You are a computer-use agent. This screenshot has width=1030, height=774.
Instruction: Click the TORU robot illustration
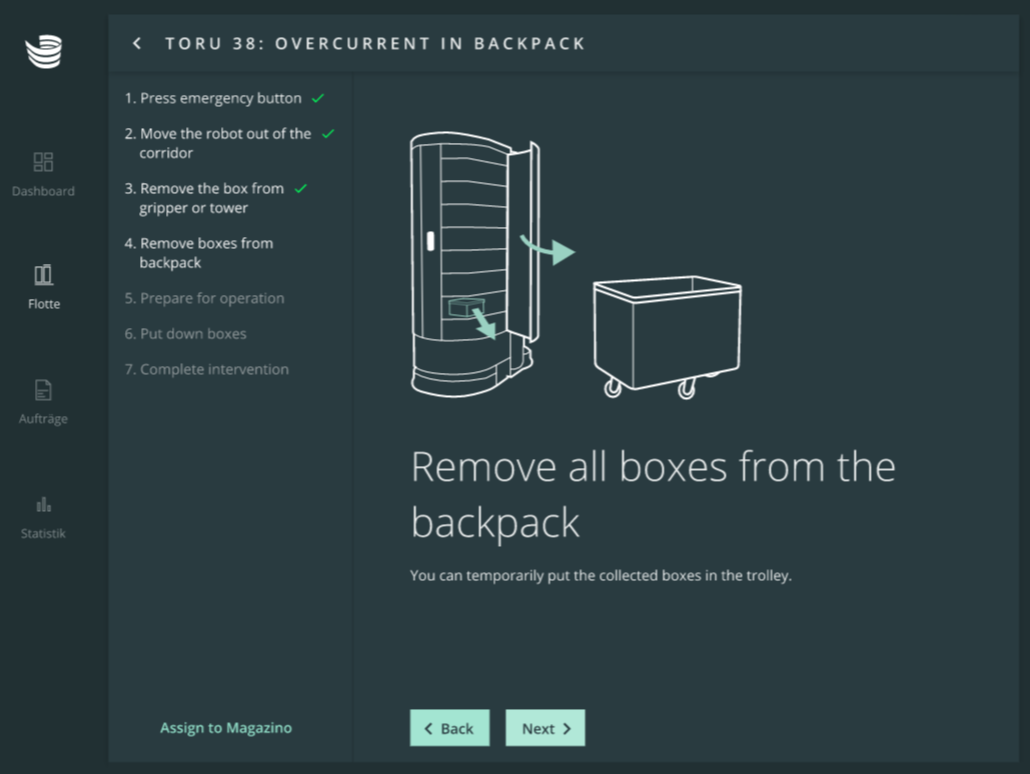[x=472, y=265]
